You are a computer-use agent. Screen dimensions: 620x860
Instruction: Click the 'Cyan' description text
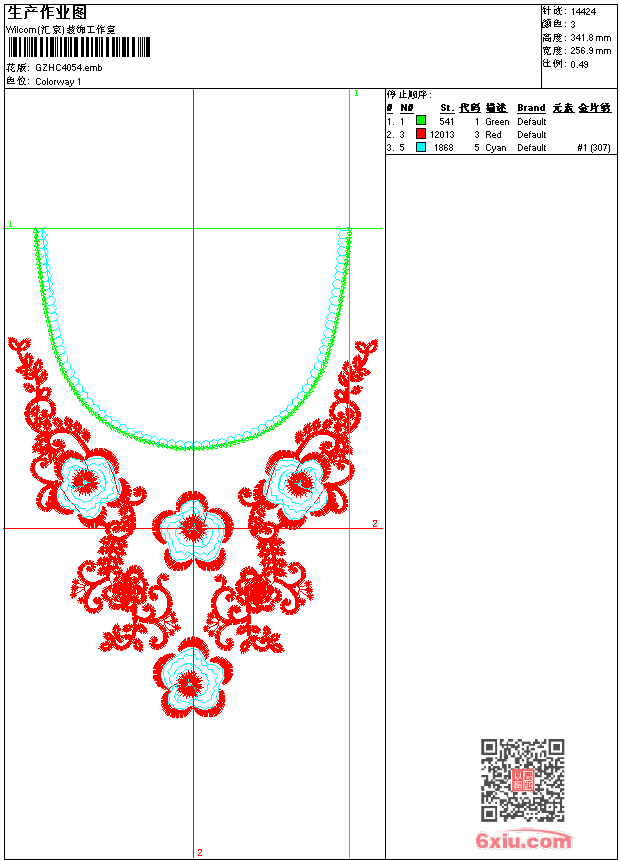click(495, 148)
